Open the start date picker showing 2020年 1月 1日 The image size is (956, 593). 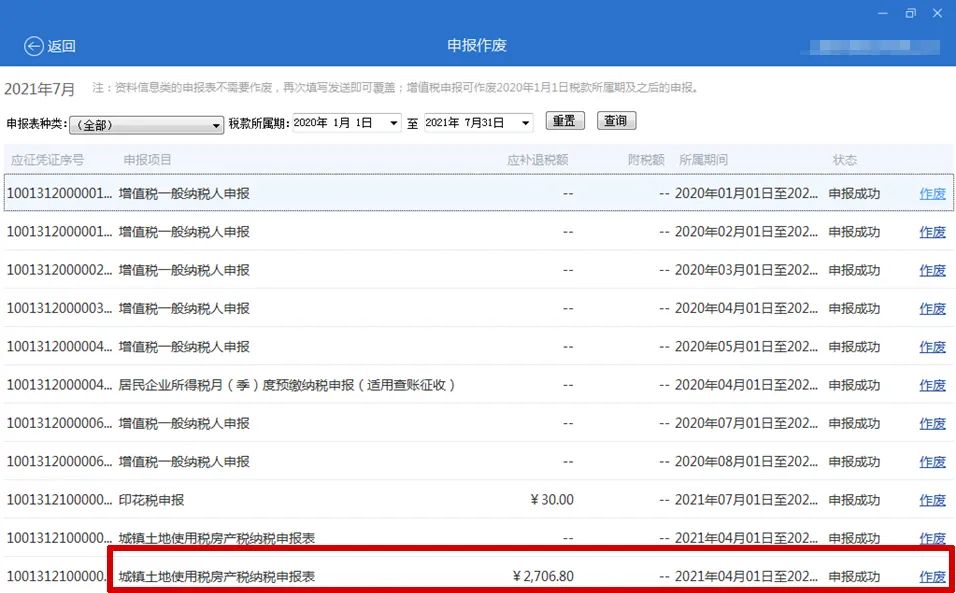pos(346,123)
